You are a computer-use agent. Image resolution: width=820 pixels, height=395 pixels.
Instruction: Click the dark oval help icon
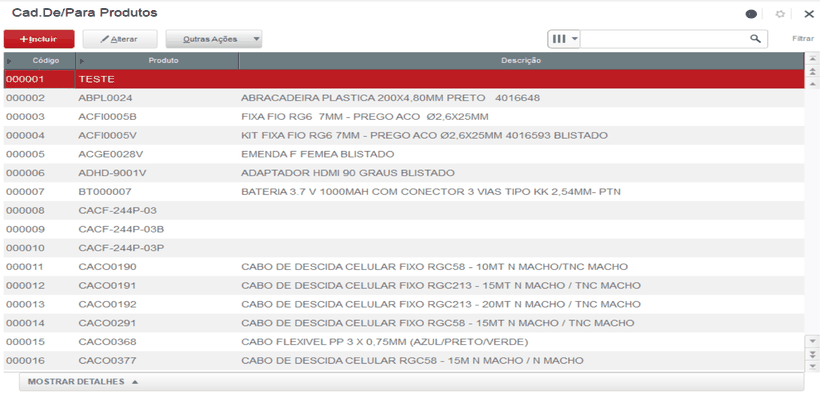(x=751, y=14)
